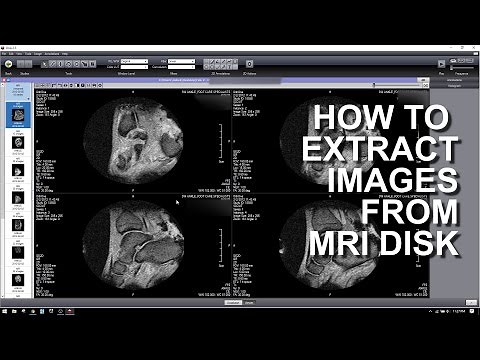Image resolution: width=480 pixels, height=360 pixels.
Task: Adjust the Frequency slider under the speed icons
Action: [x=462, y=68]
